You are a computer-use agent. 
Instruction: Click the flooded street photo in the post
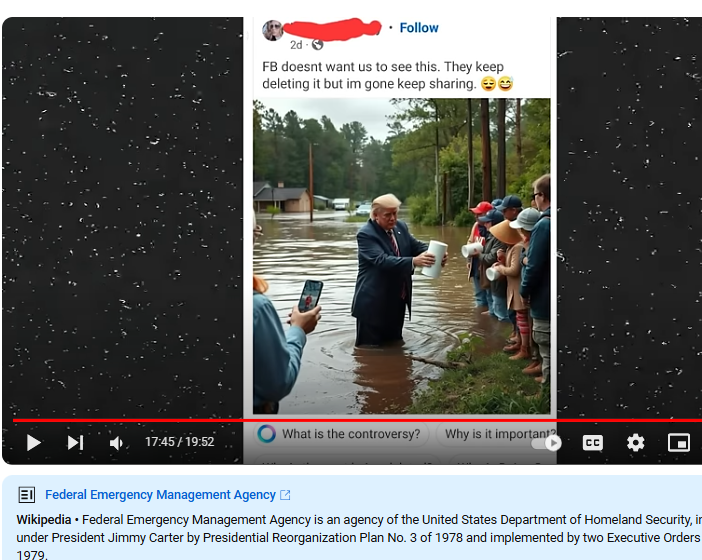[402, 256]
